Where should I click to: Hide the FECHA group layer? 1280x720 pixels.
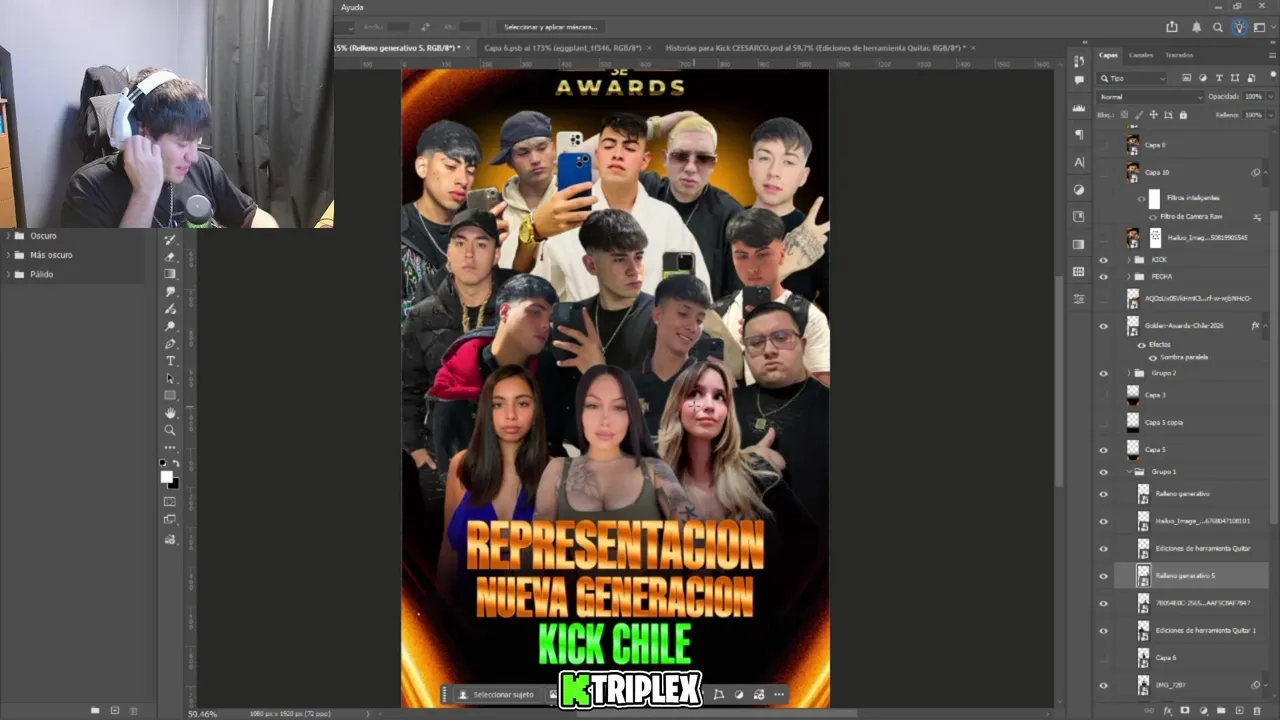click(1104, 276)
